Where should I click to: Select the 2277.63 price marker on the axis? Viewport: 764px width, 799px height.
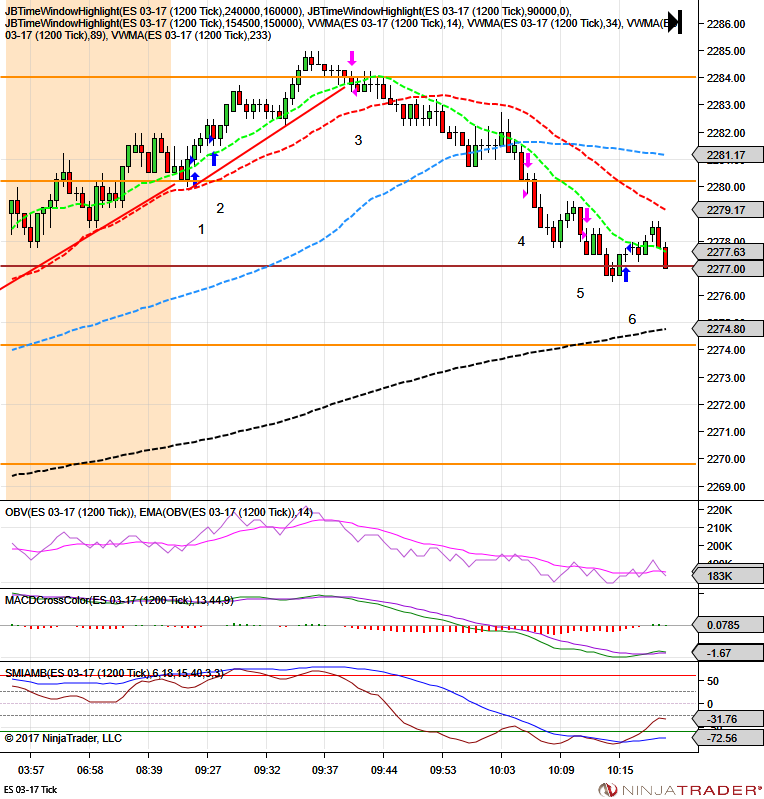pos(728,252)
